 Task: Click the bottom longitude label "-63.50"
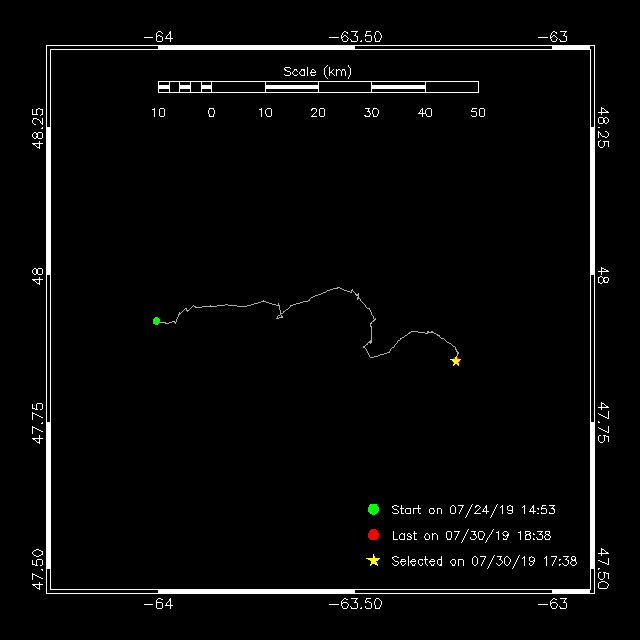(x=355, y=604)
